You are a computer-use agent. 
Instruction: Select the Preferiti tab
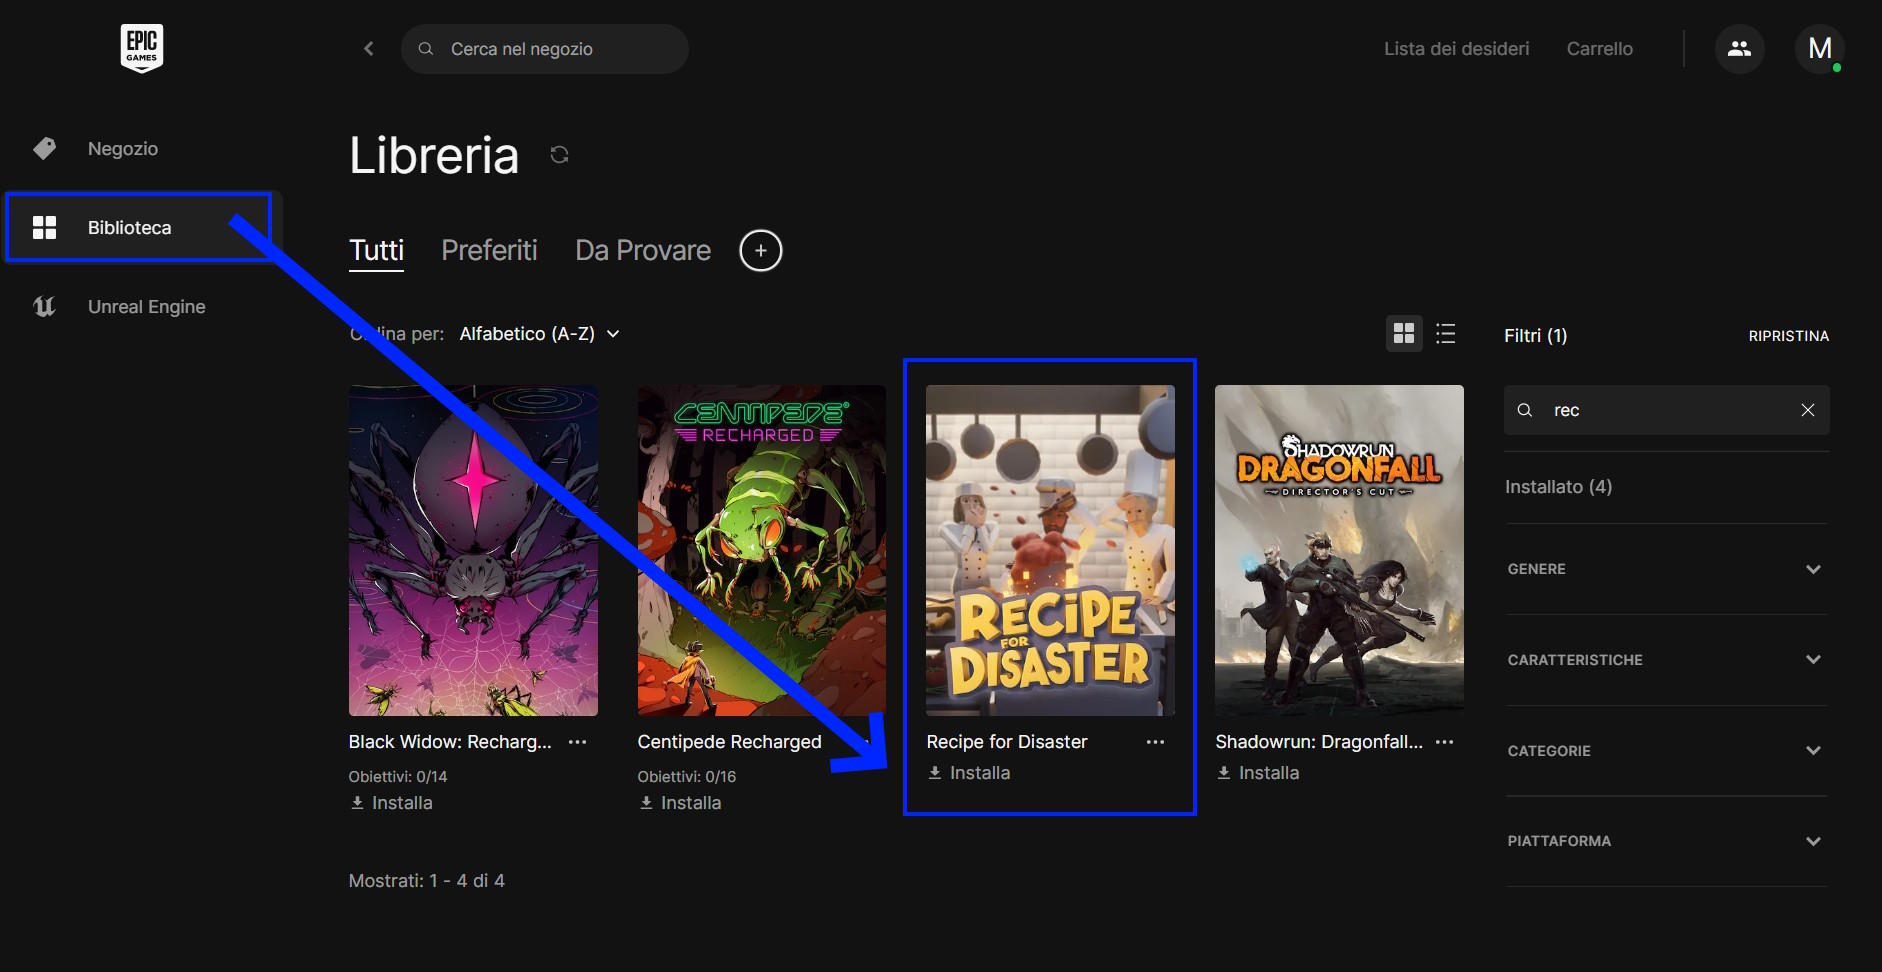[x=489, y=250]
